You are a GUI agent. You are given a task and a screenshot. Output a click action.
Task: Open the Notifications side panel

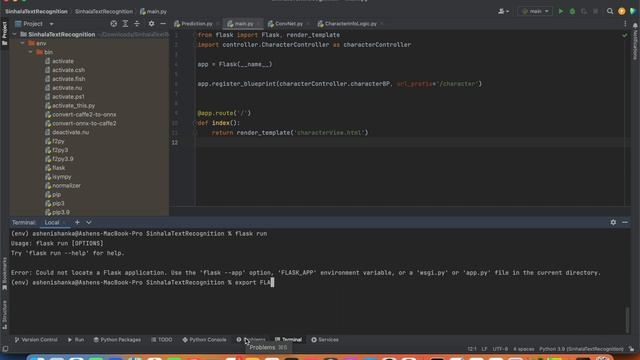tap(635, 42)
